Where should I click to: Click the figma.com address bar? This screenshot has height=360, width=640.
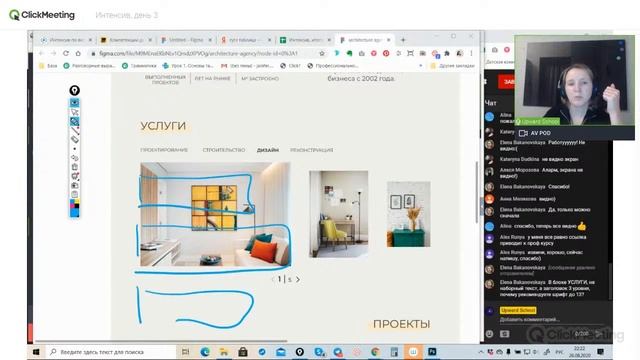point(204,53)
